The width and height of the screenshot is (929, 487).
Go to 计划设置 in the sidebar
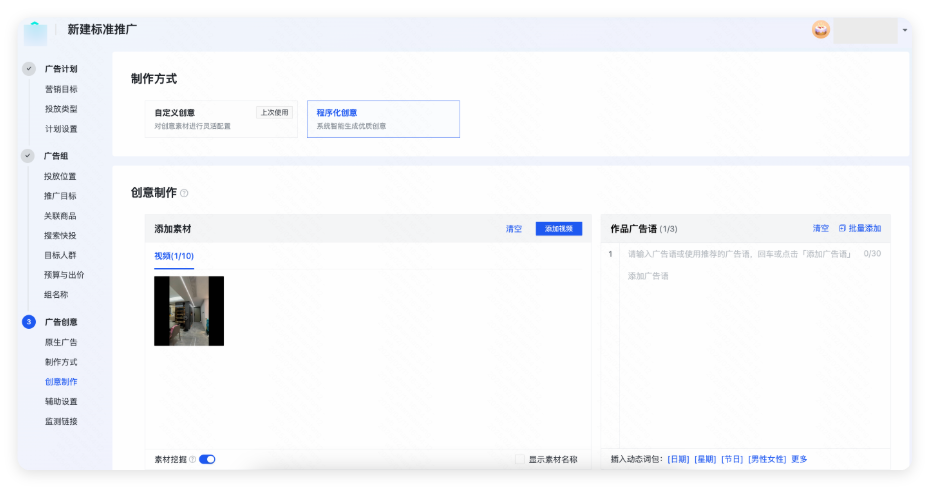tap(61, 129)
